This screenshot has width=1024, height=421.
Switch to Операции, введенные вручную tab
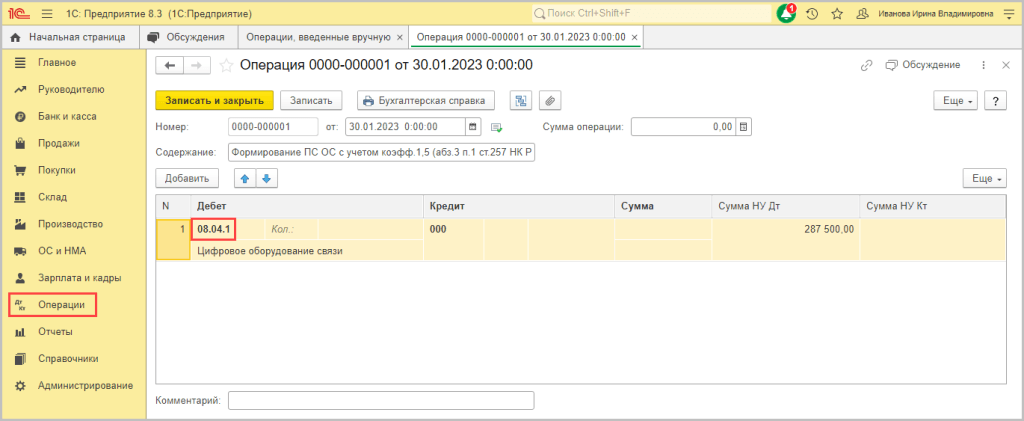(317, 37)
